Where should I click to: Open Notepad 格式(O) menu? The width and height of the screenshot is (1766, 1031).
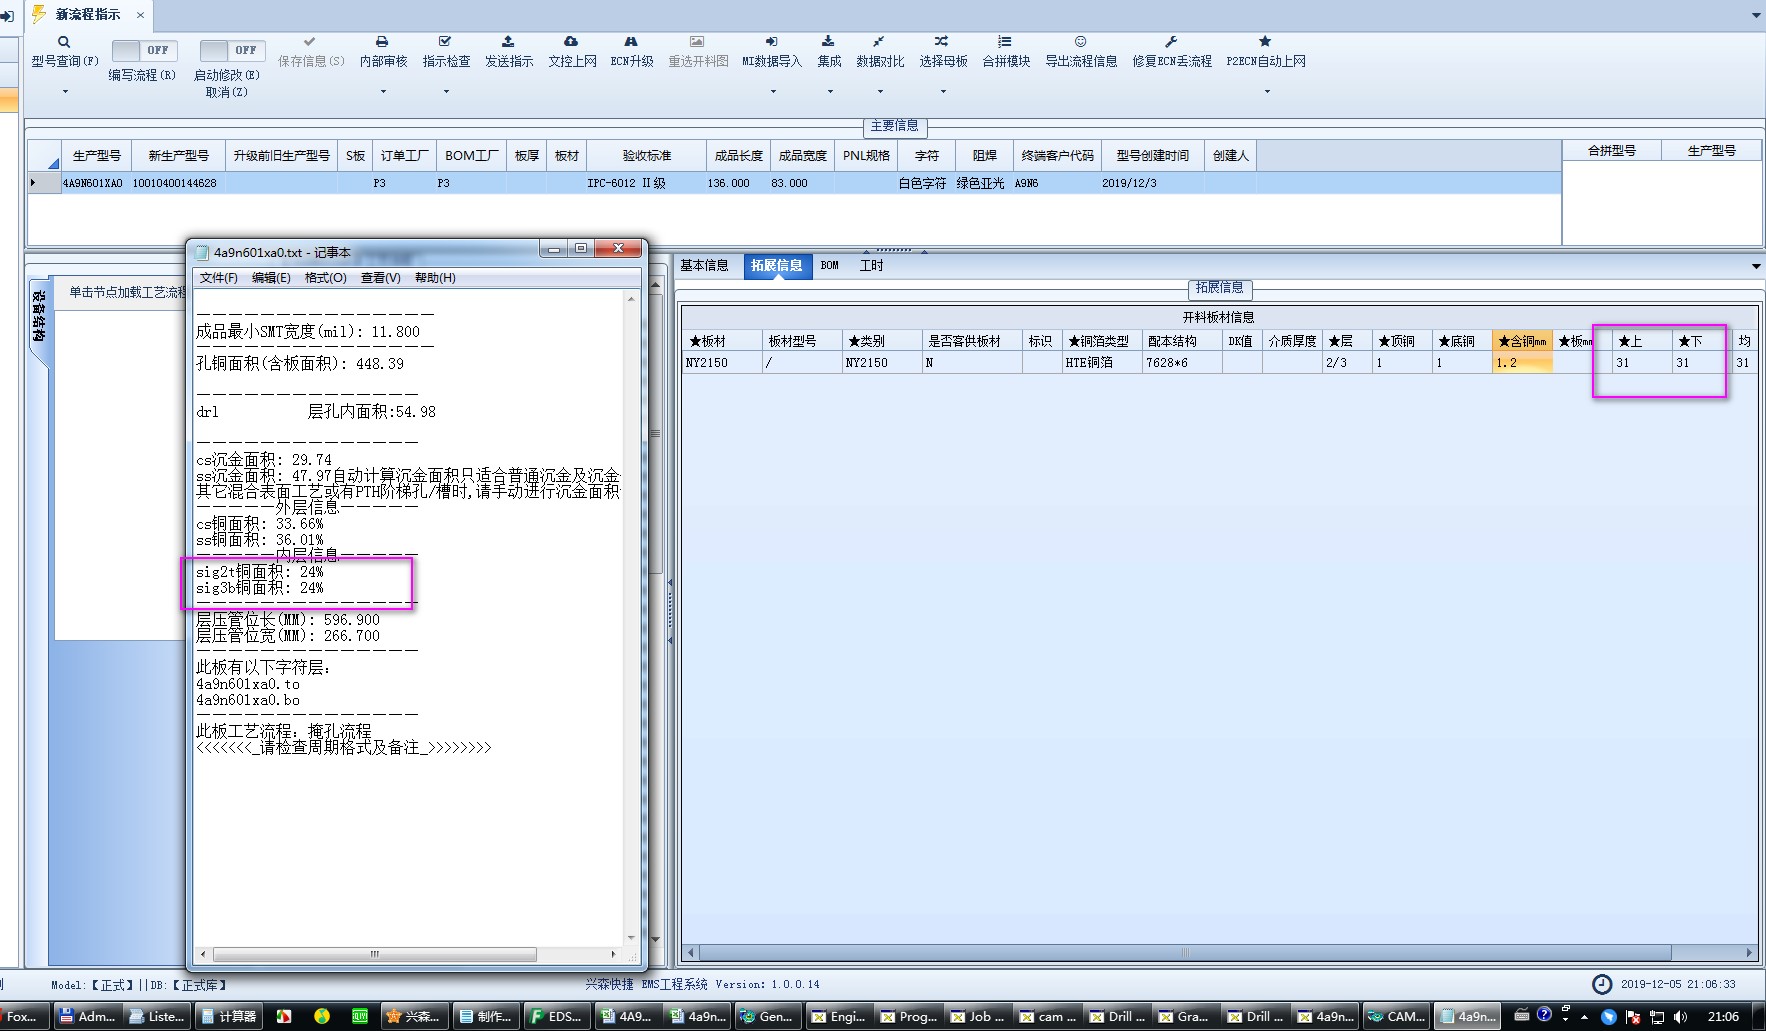(325, 278)
